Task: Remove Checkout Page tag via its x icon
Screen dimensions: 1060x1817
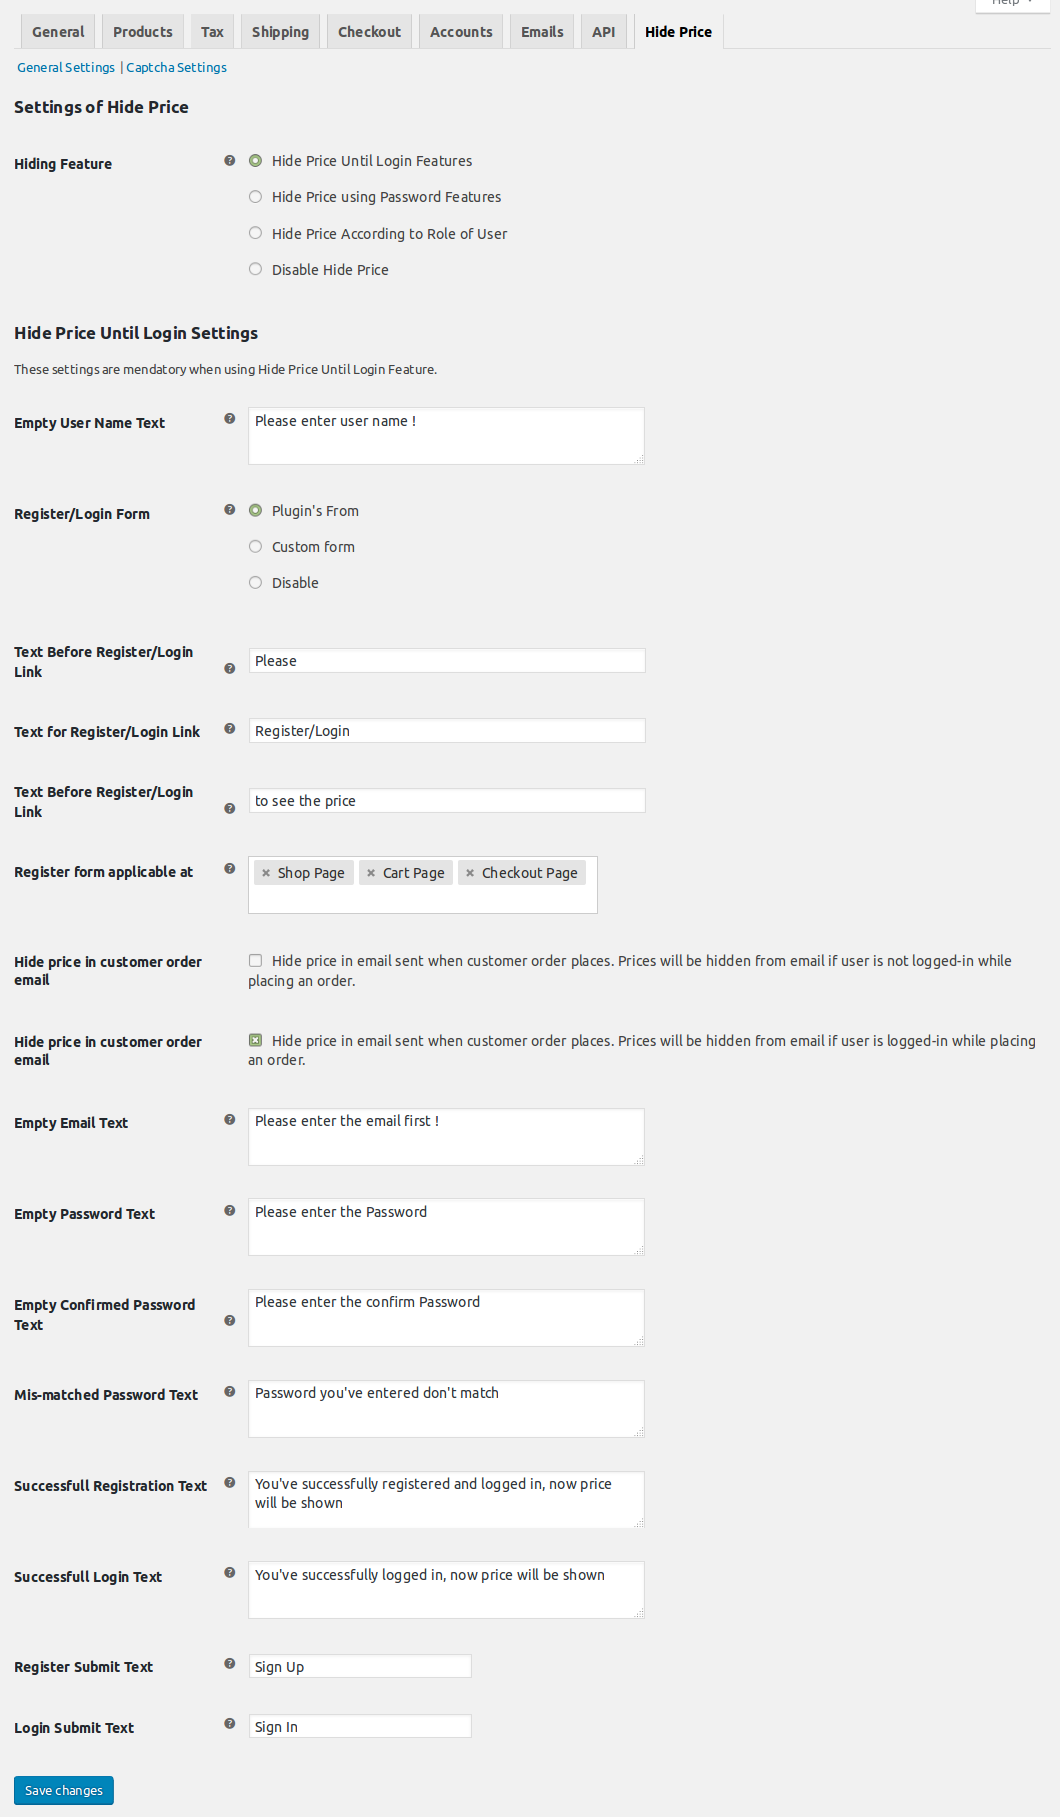Action: [470, 873]
